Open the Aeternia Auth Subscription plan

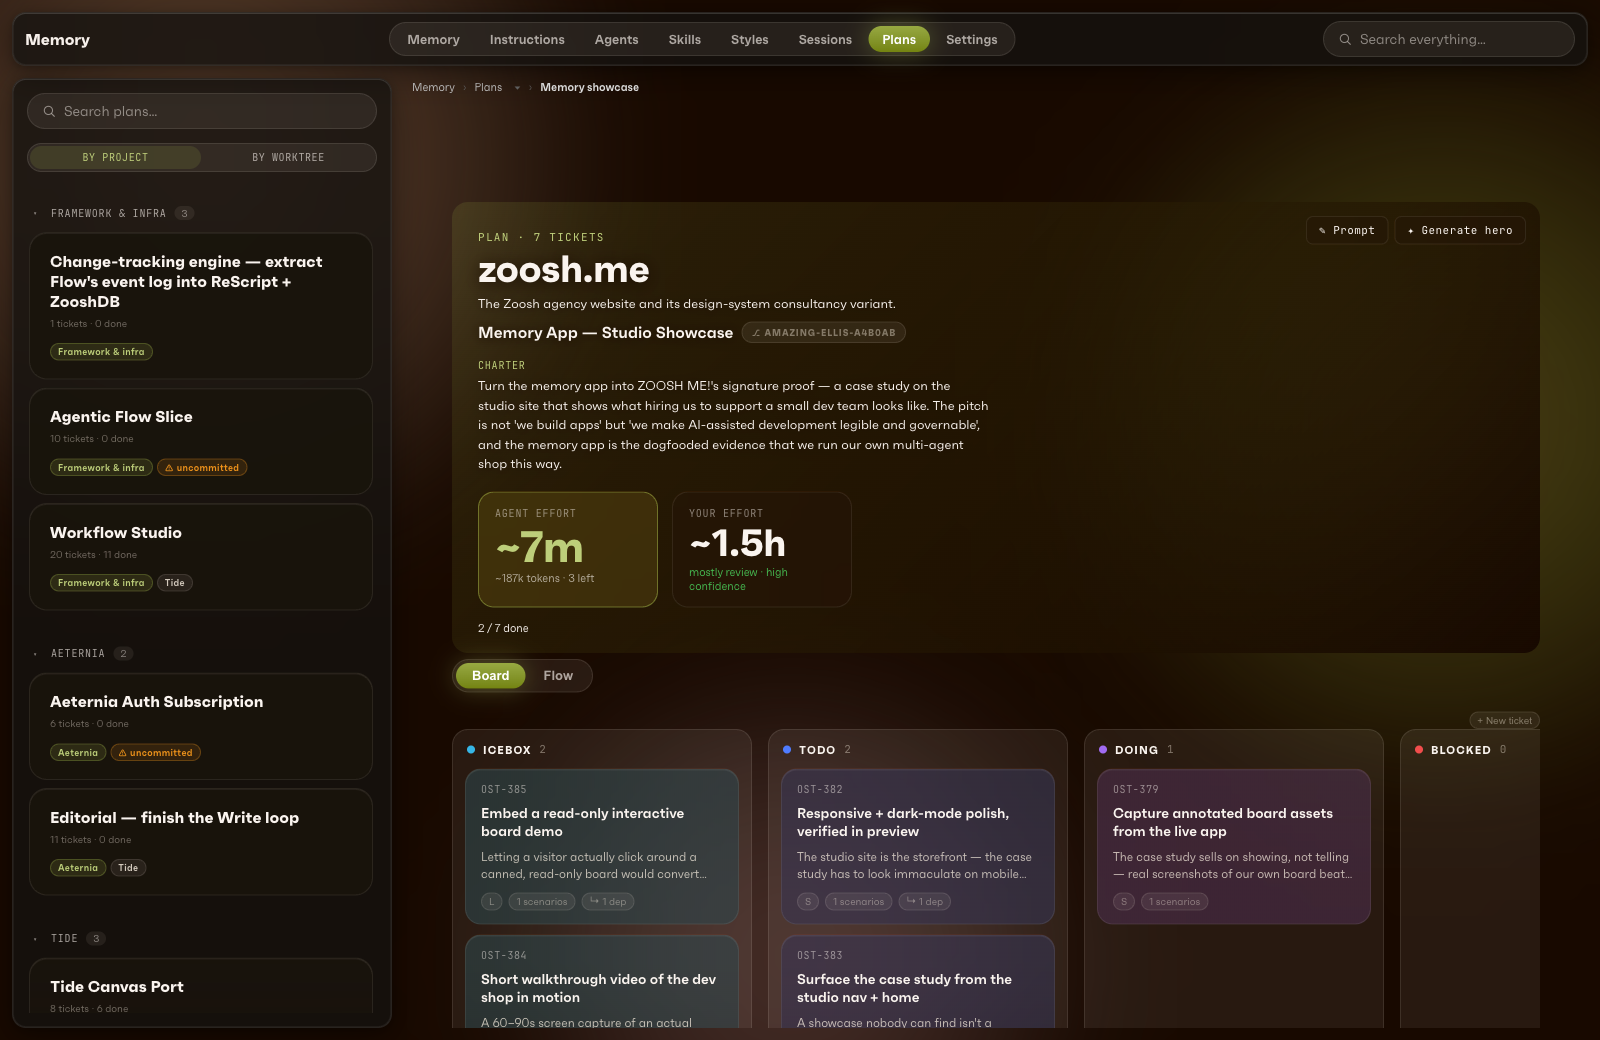(x=201, y=727)
